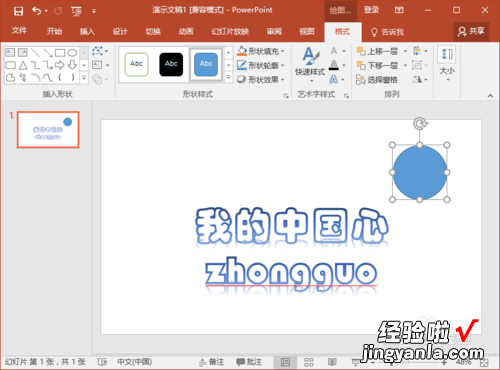Expand the shapes gallery more arrow

84,78
